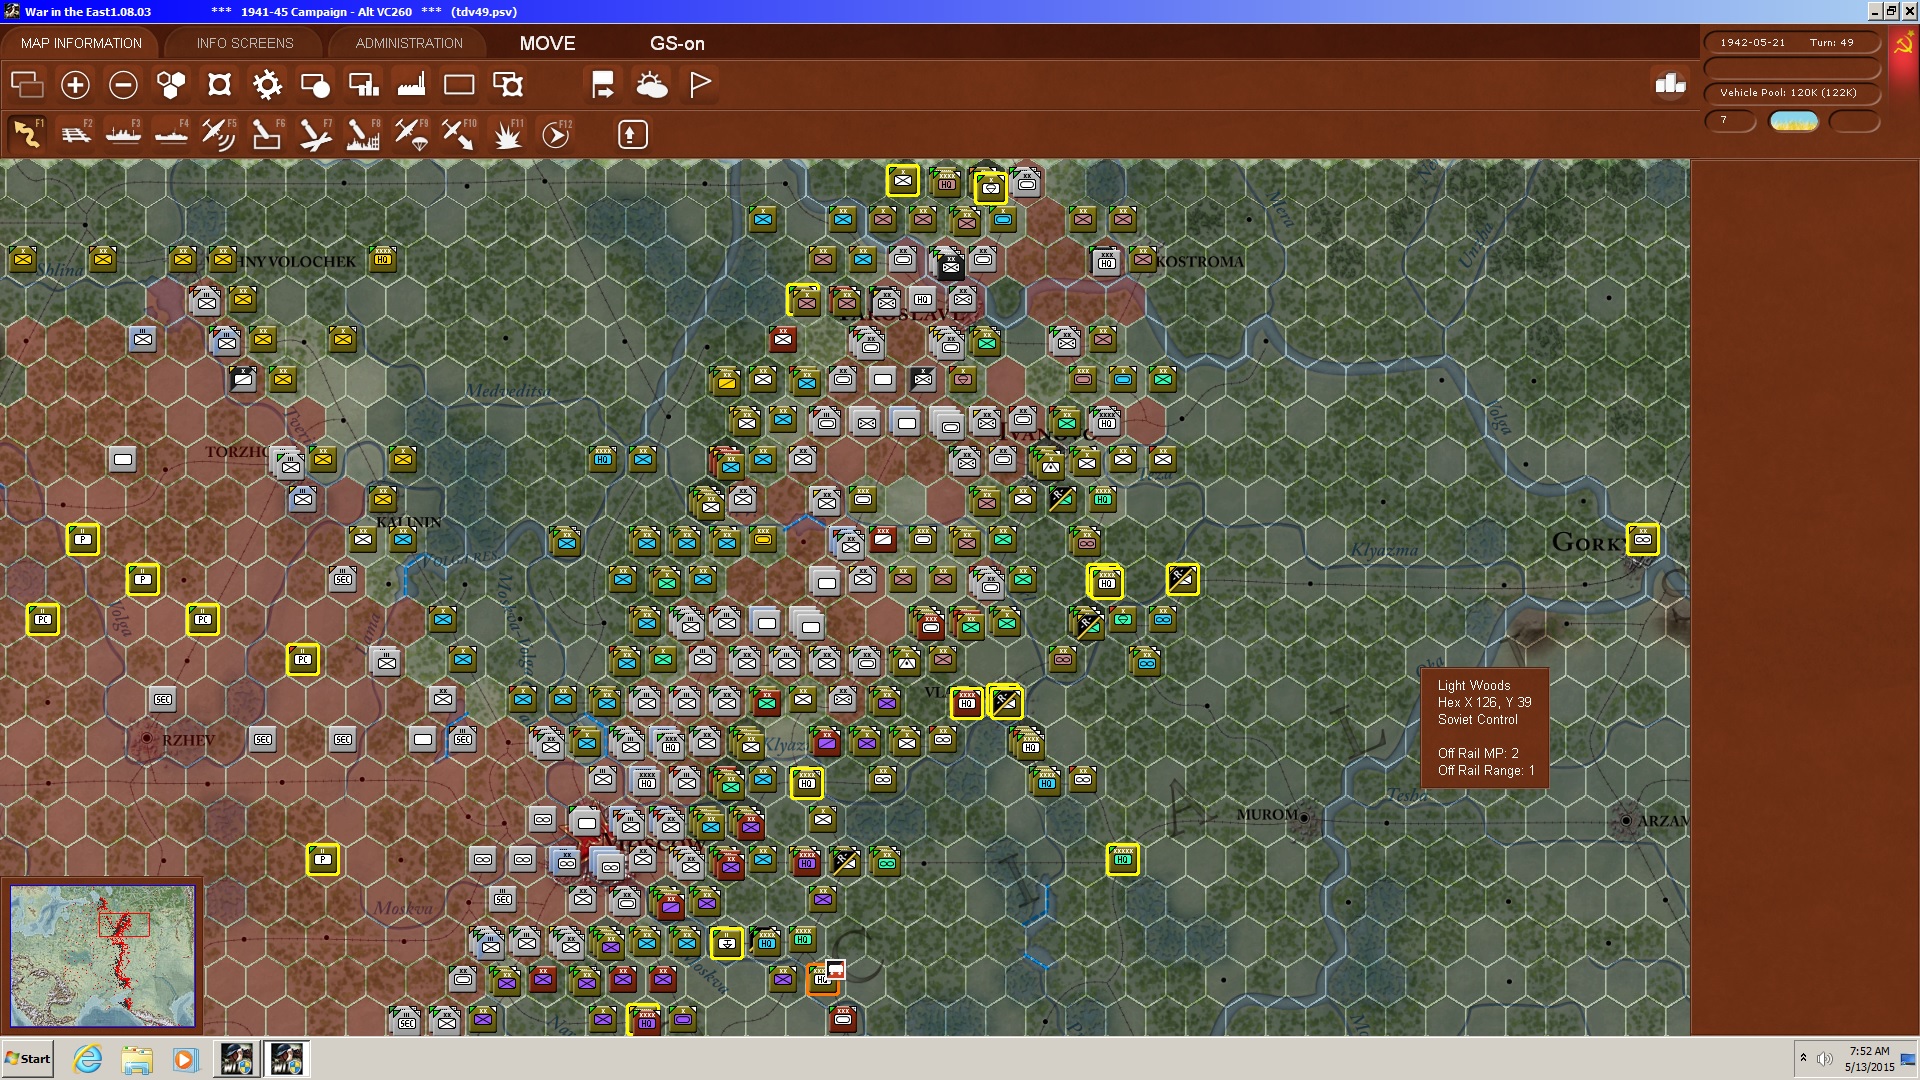Image resolution: width=1920 pixels, height=1080 pixels.
Task: Click the four-pointed unit frame icon
Action: pos(219,85)
